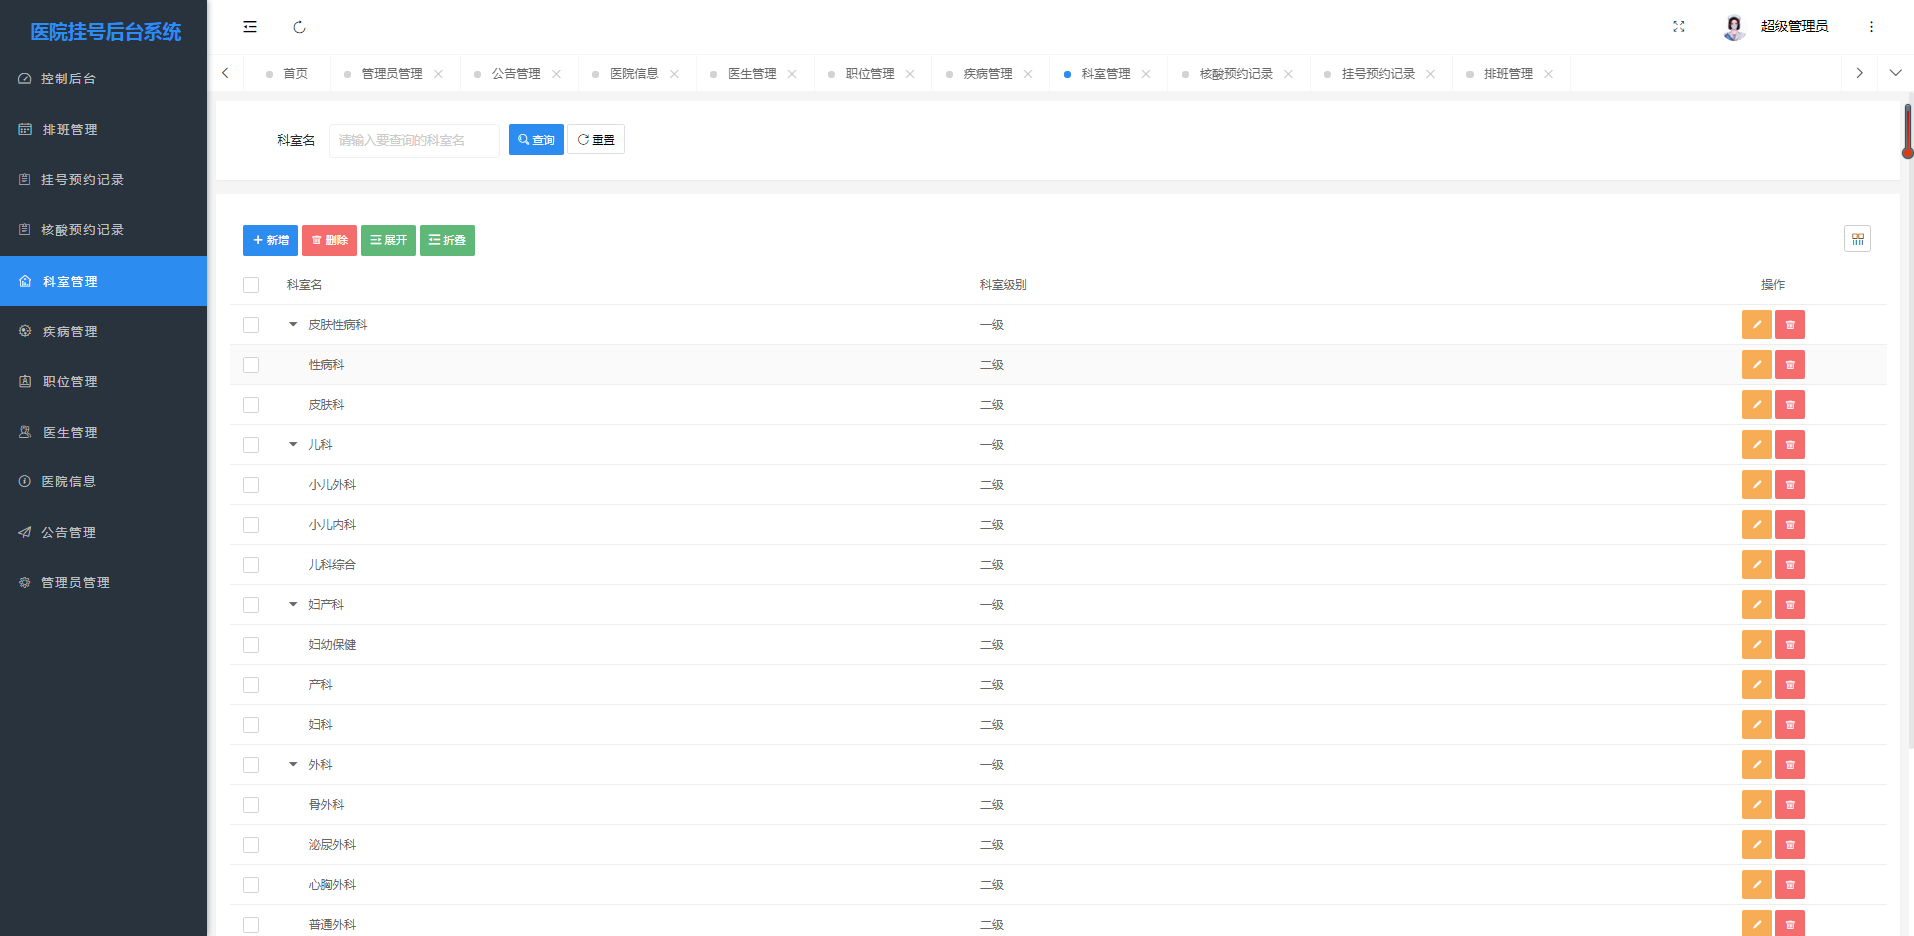Screen dimensions: 1914x936
Task: Click the department name search input field
Action: pos(413,140)
